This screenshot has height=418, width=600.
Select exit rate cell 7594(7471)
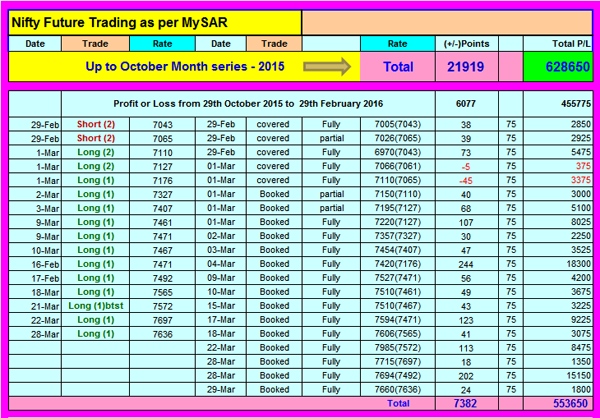pos(398,320)
